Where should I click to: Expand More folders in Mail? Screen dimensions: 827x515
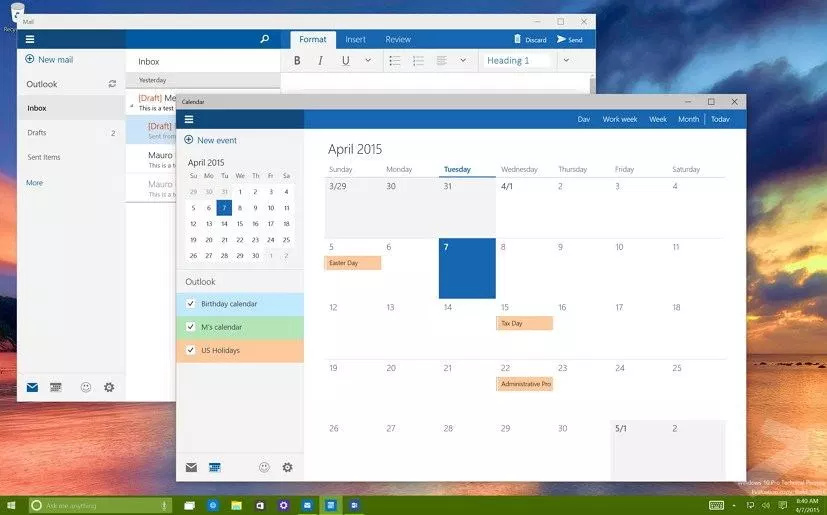[35, 183]
